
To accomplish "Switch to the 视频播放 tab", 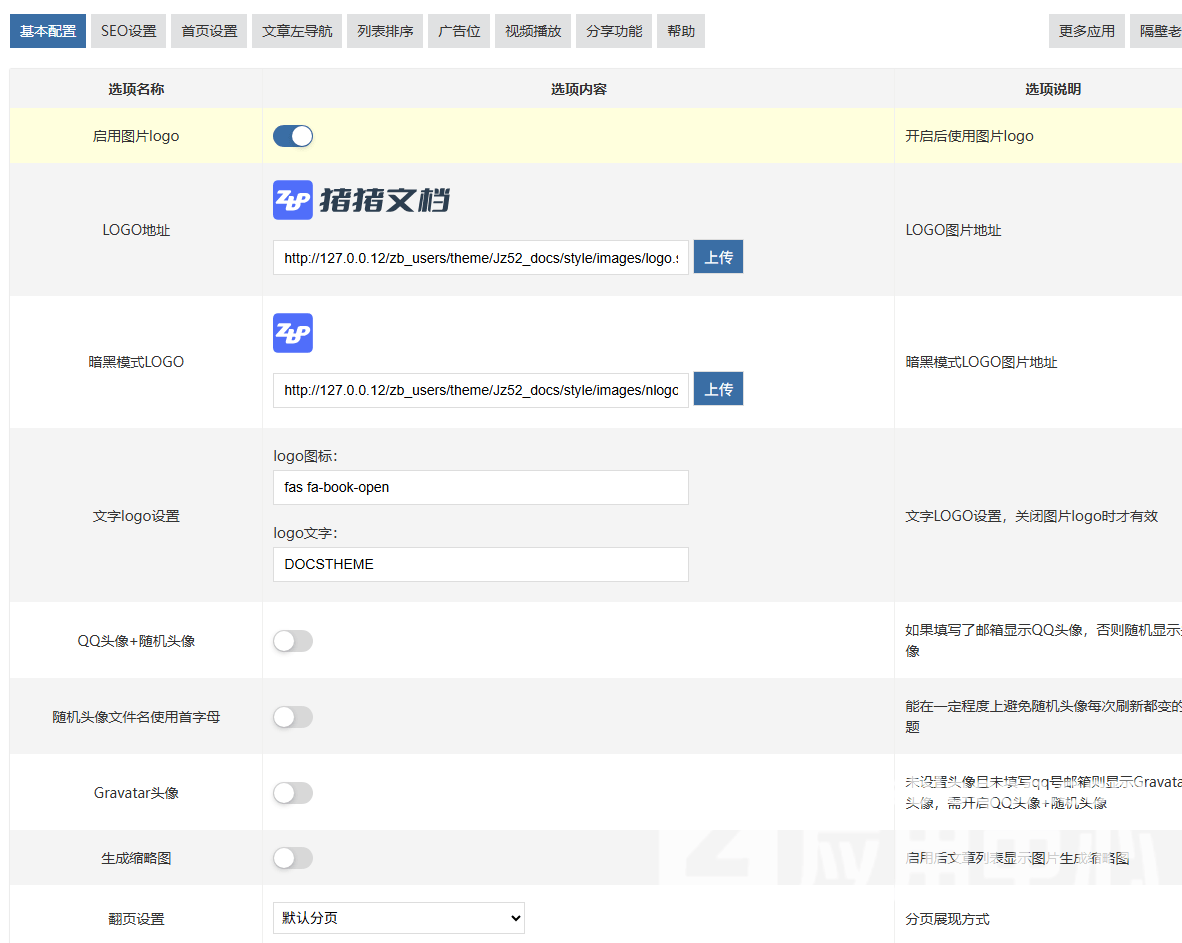I will coord(533,31).
